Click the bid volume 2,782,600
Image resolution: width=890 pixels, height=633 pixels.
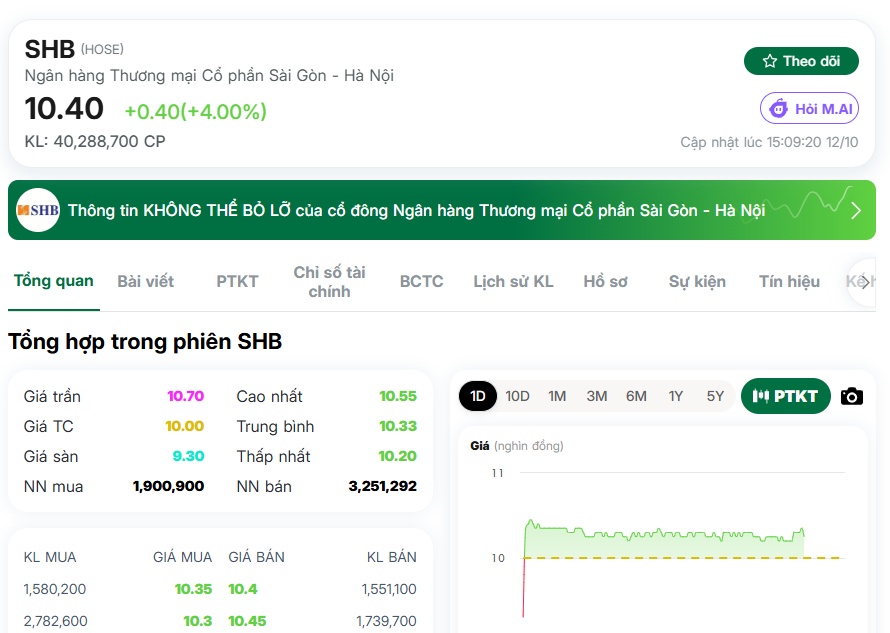click(x=56, y=621)
